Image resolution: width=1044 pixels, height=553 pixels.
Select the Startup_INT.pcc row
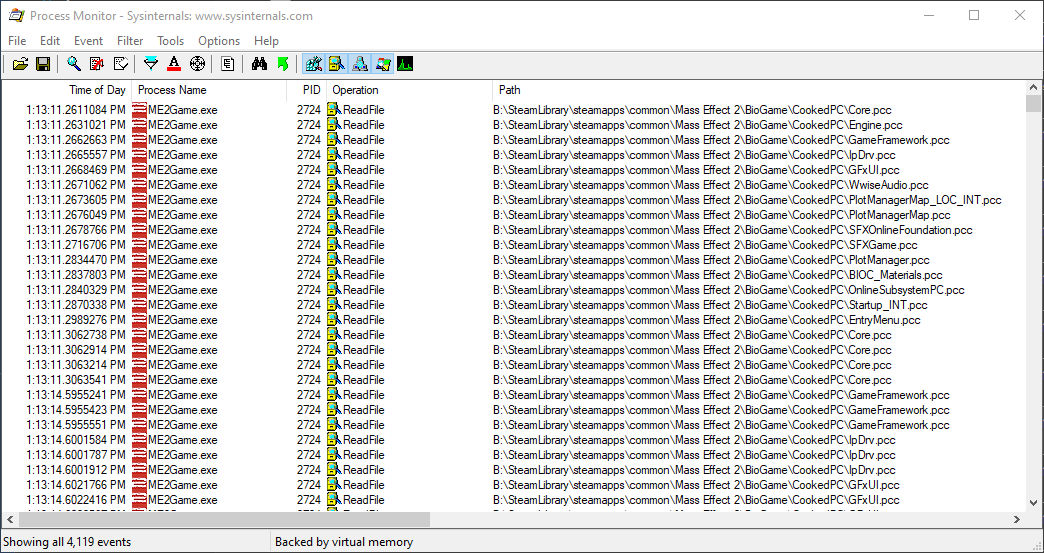pyautogui.click(x=514, y=305)
